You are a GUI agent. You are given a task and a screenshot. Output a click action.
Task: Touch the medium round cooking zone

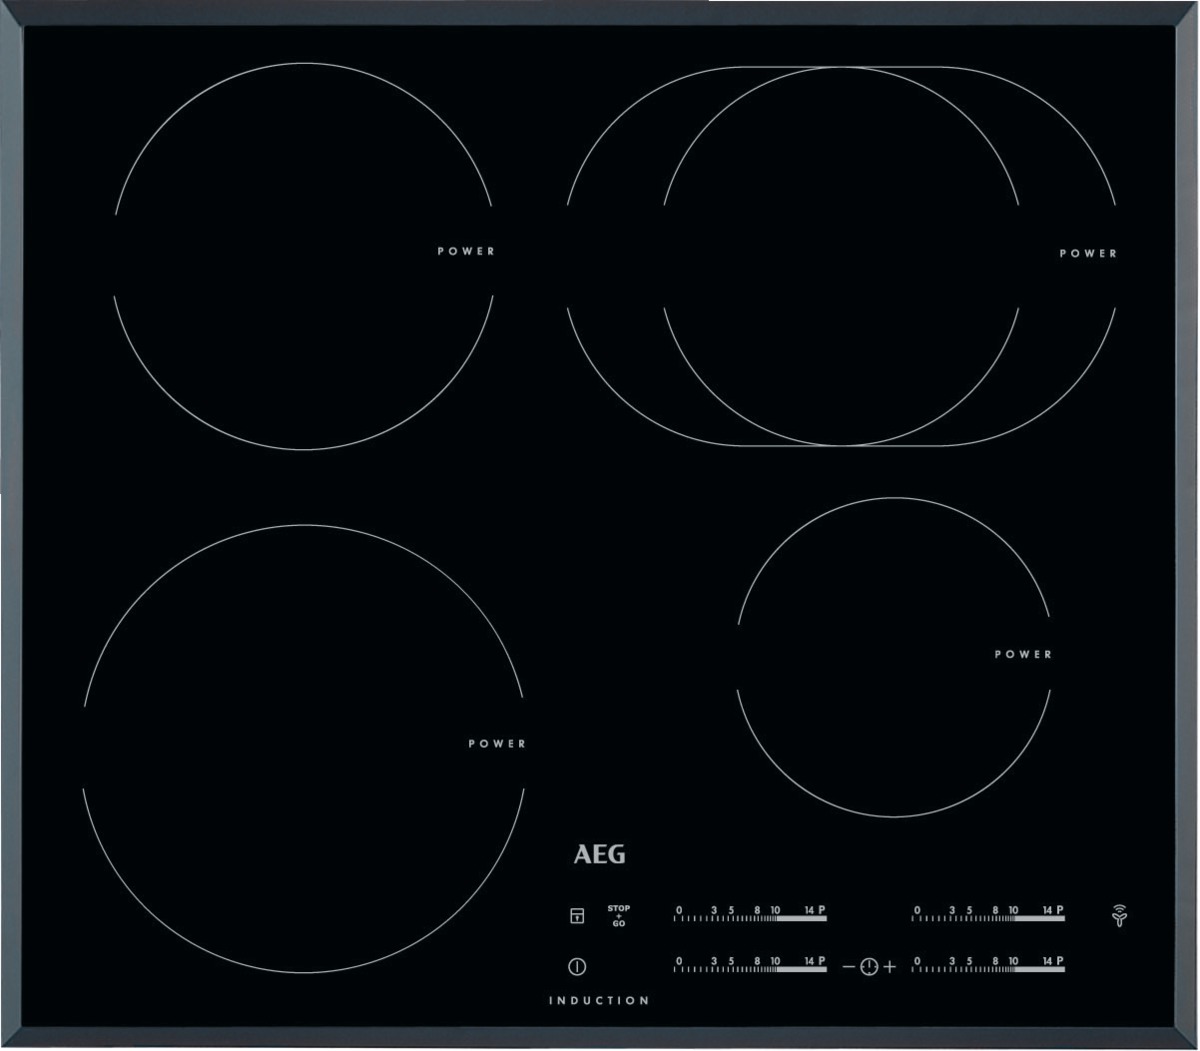(x=304, y=256)
